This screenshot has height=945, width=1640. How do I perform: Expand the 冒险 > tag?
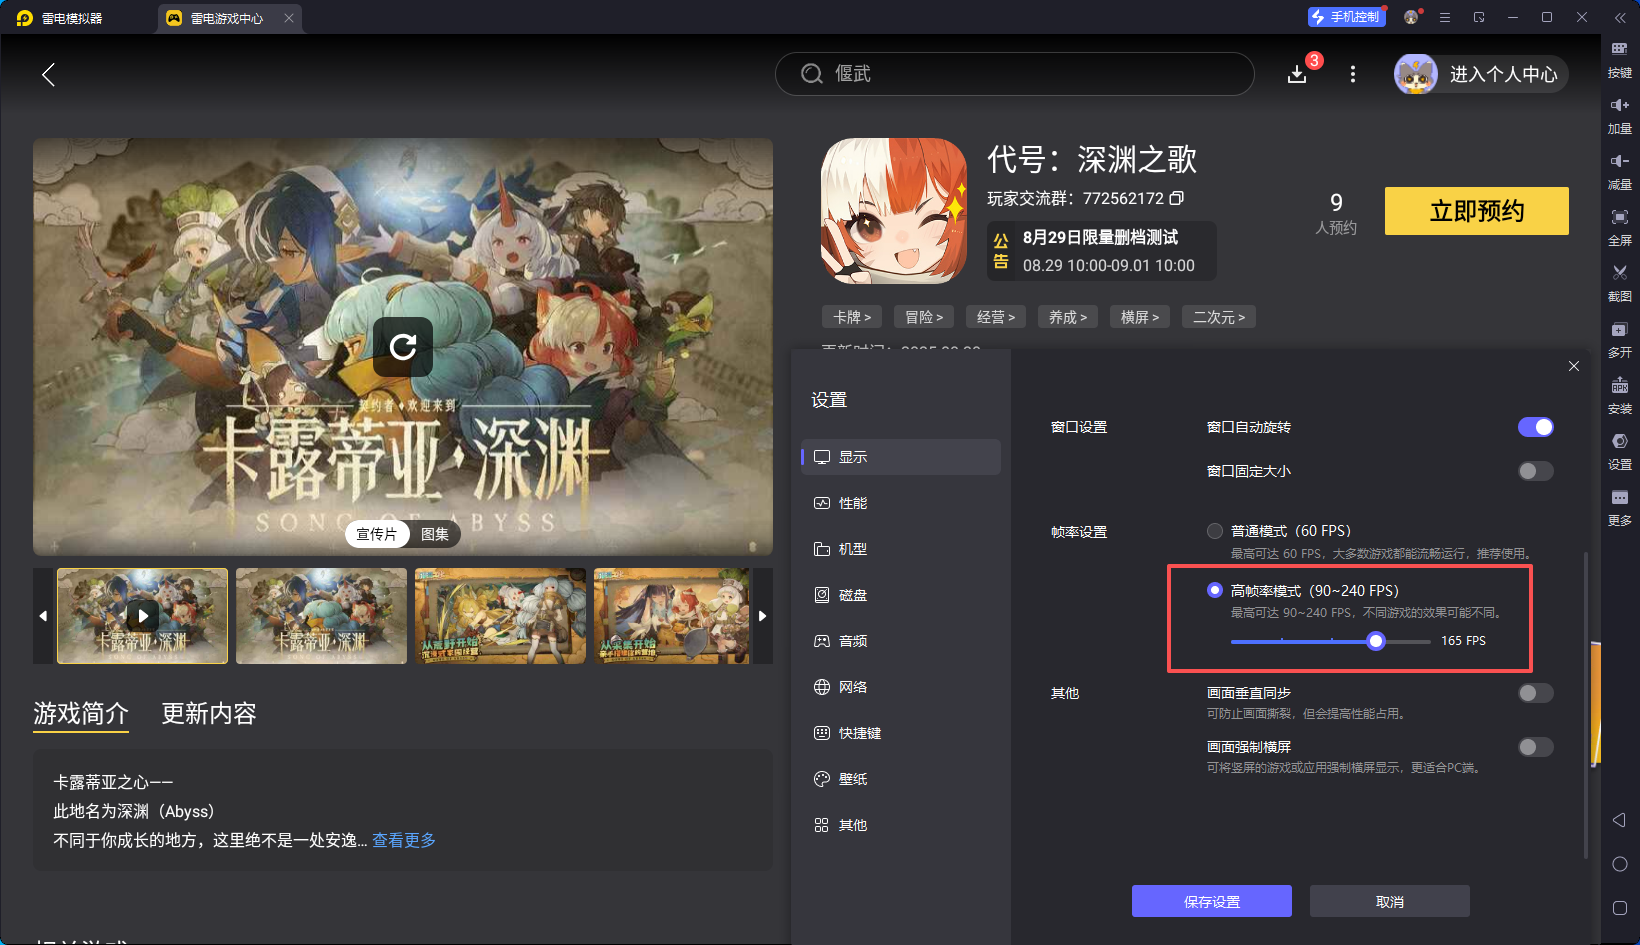(x=924, y=317)
